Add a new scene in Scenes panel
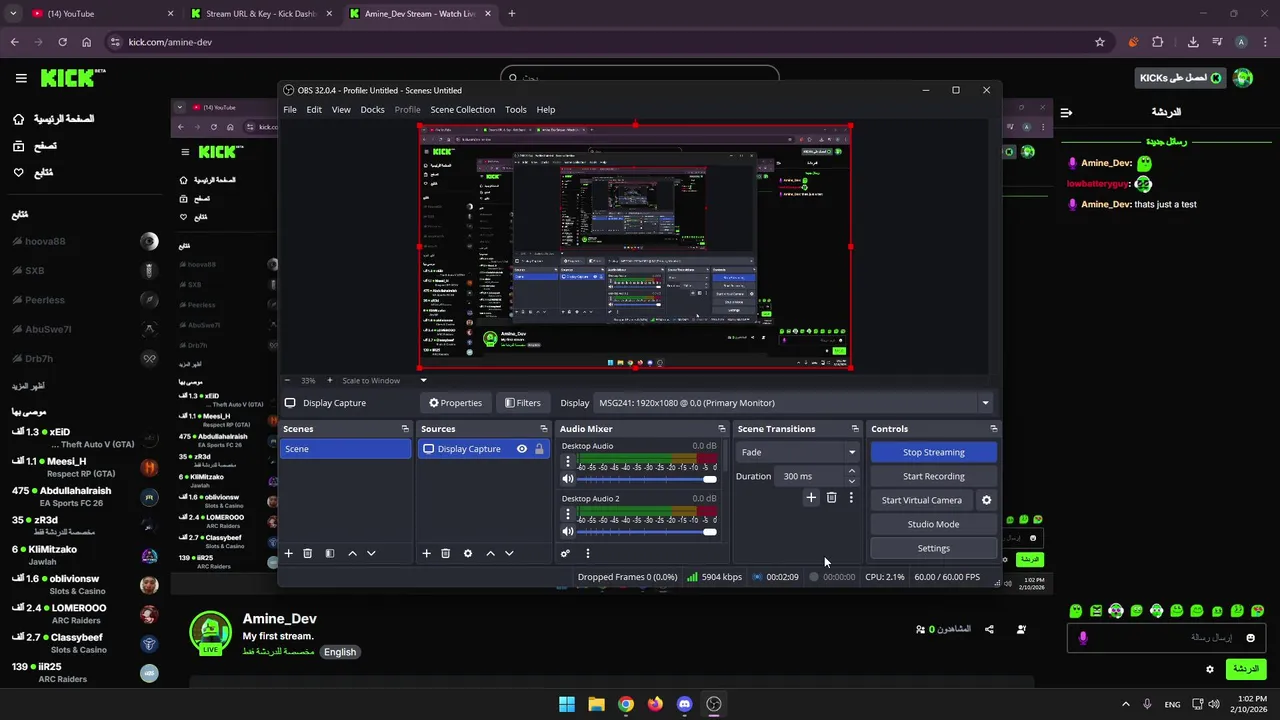This screenshot has width=1280, height=720. tap(289, 553)
